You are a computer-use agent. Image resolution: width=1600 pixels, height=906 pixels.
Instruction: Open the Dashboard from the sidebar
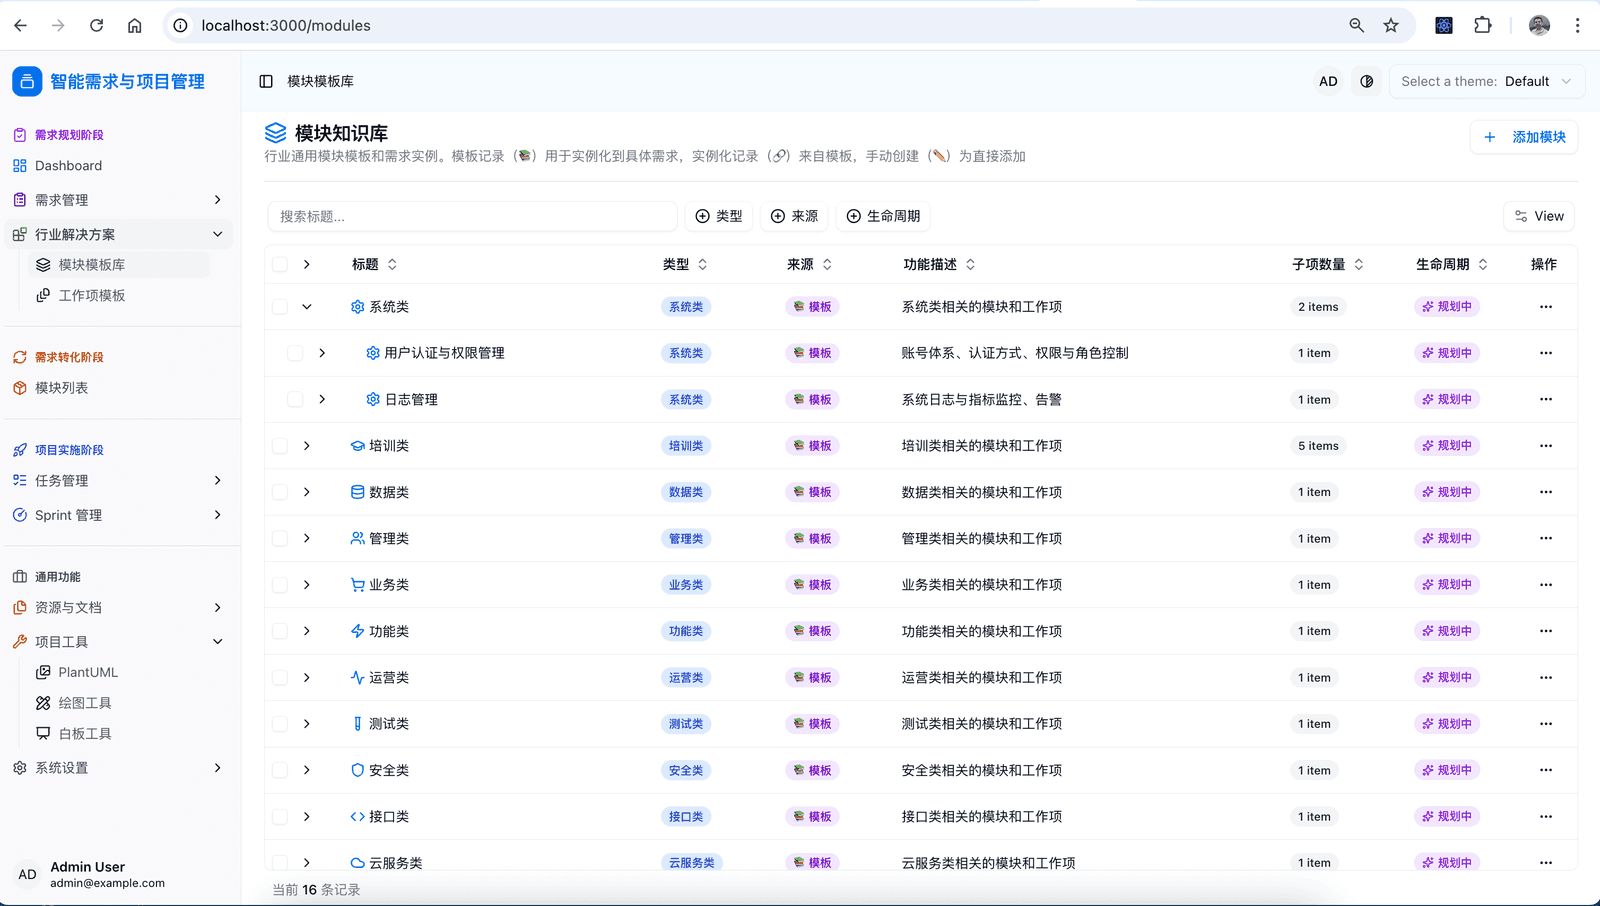pos(68,165)
